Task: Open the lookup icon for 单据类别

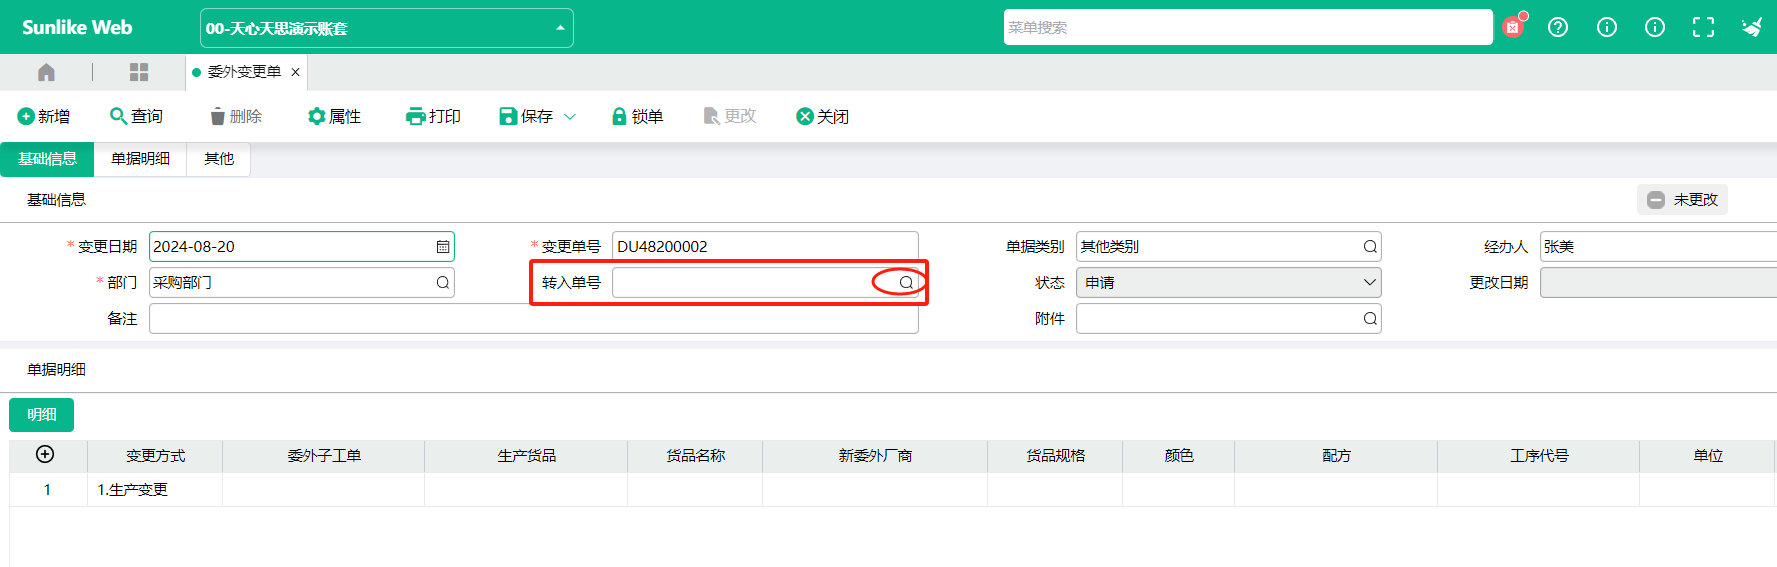Action: tap(1370, 247)
